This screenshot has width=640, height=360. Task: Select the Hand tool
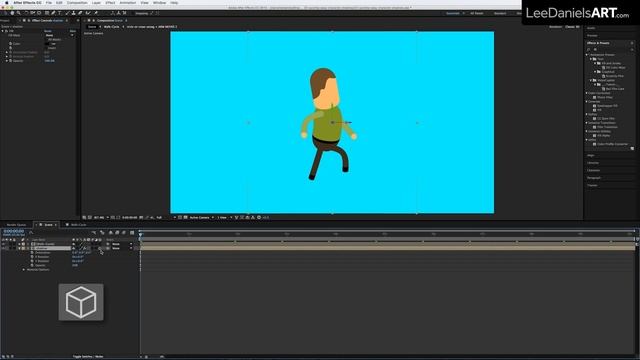coord(12,13)
